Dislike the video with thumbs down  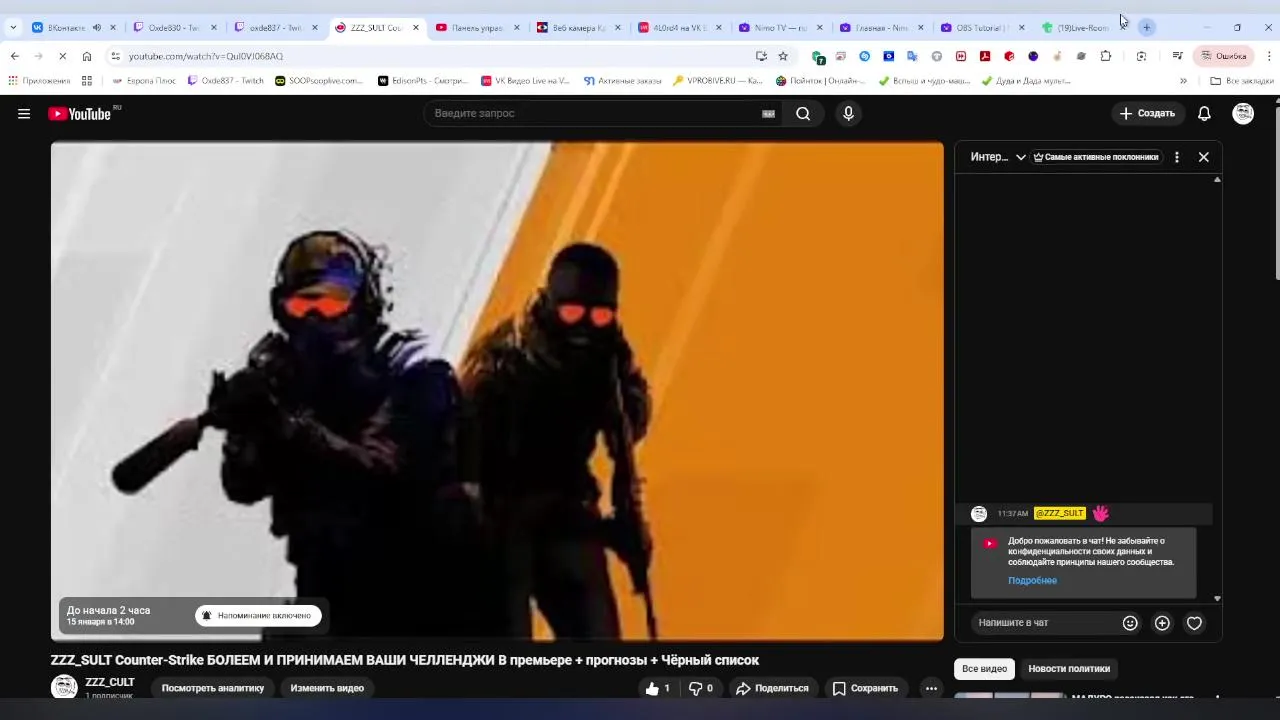click(x=701, y=688)
